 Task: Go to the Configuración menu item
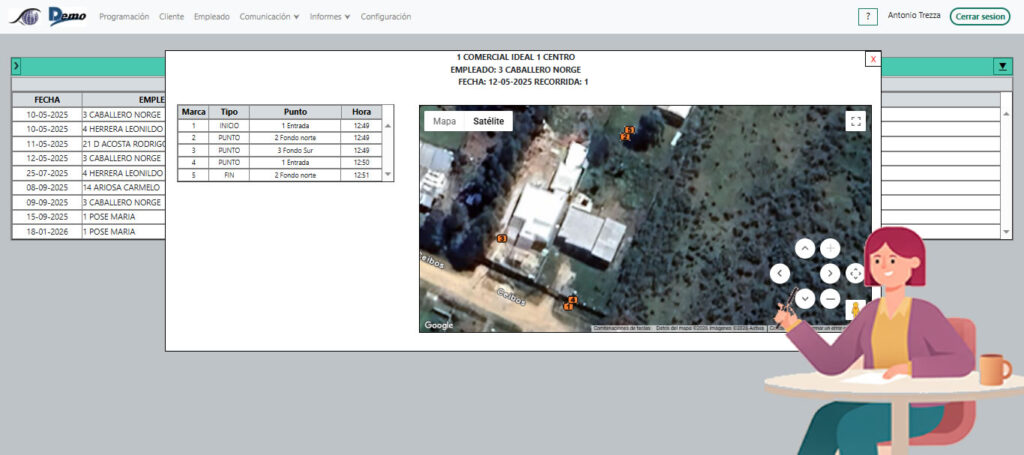pyautogui.click(x=385, y=17)
